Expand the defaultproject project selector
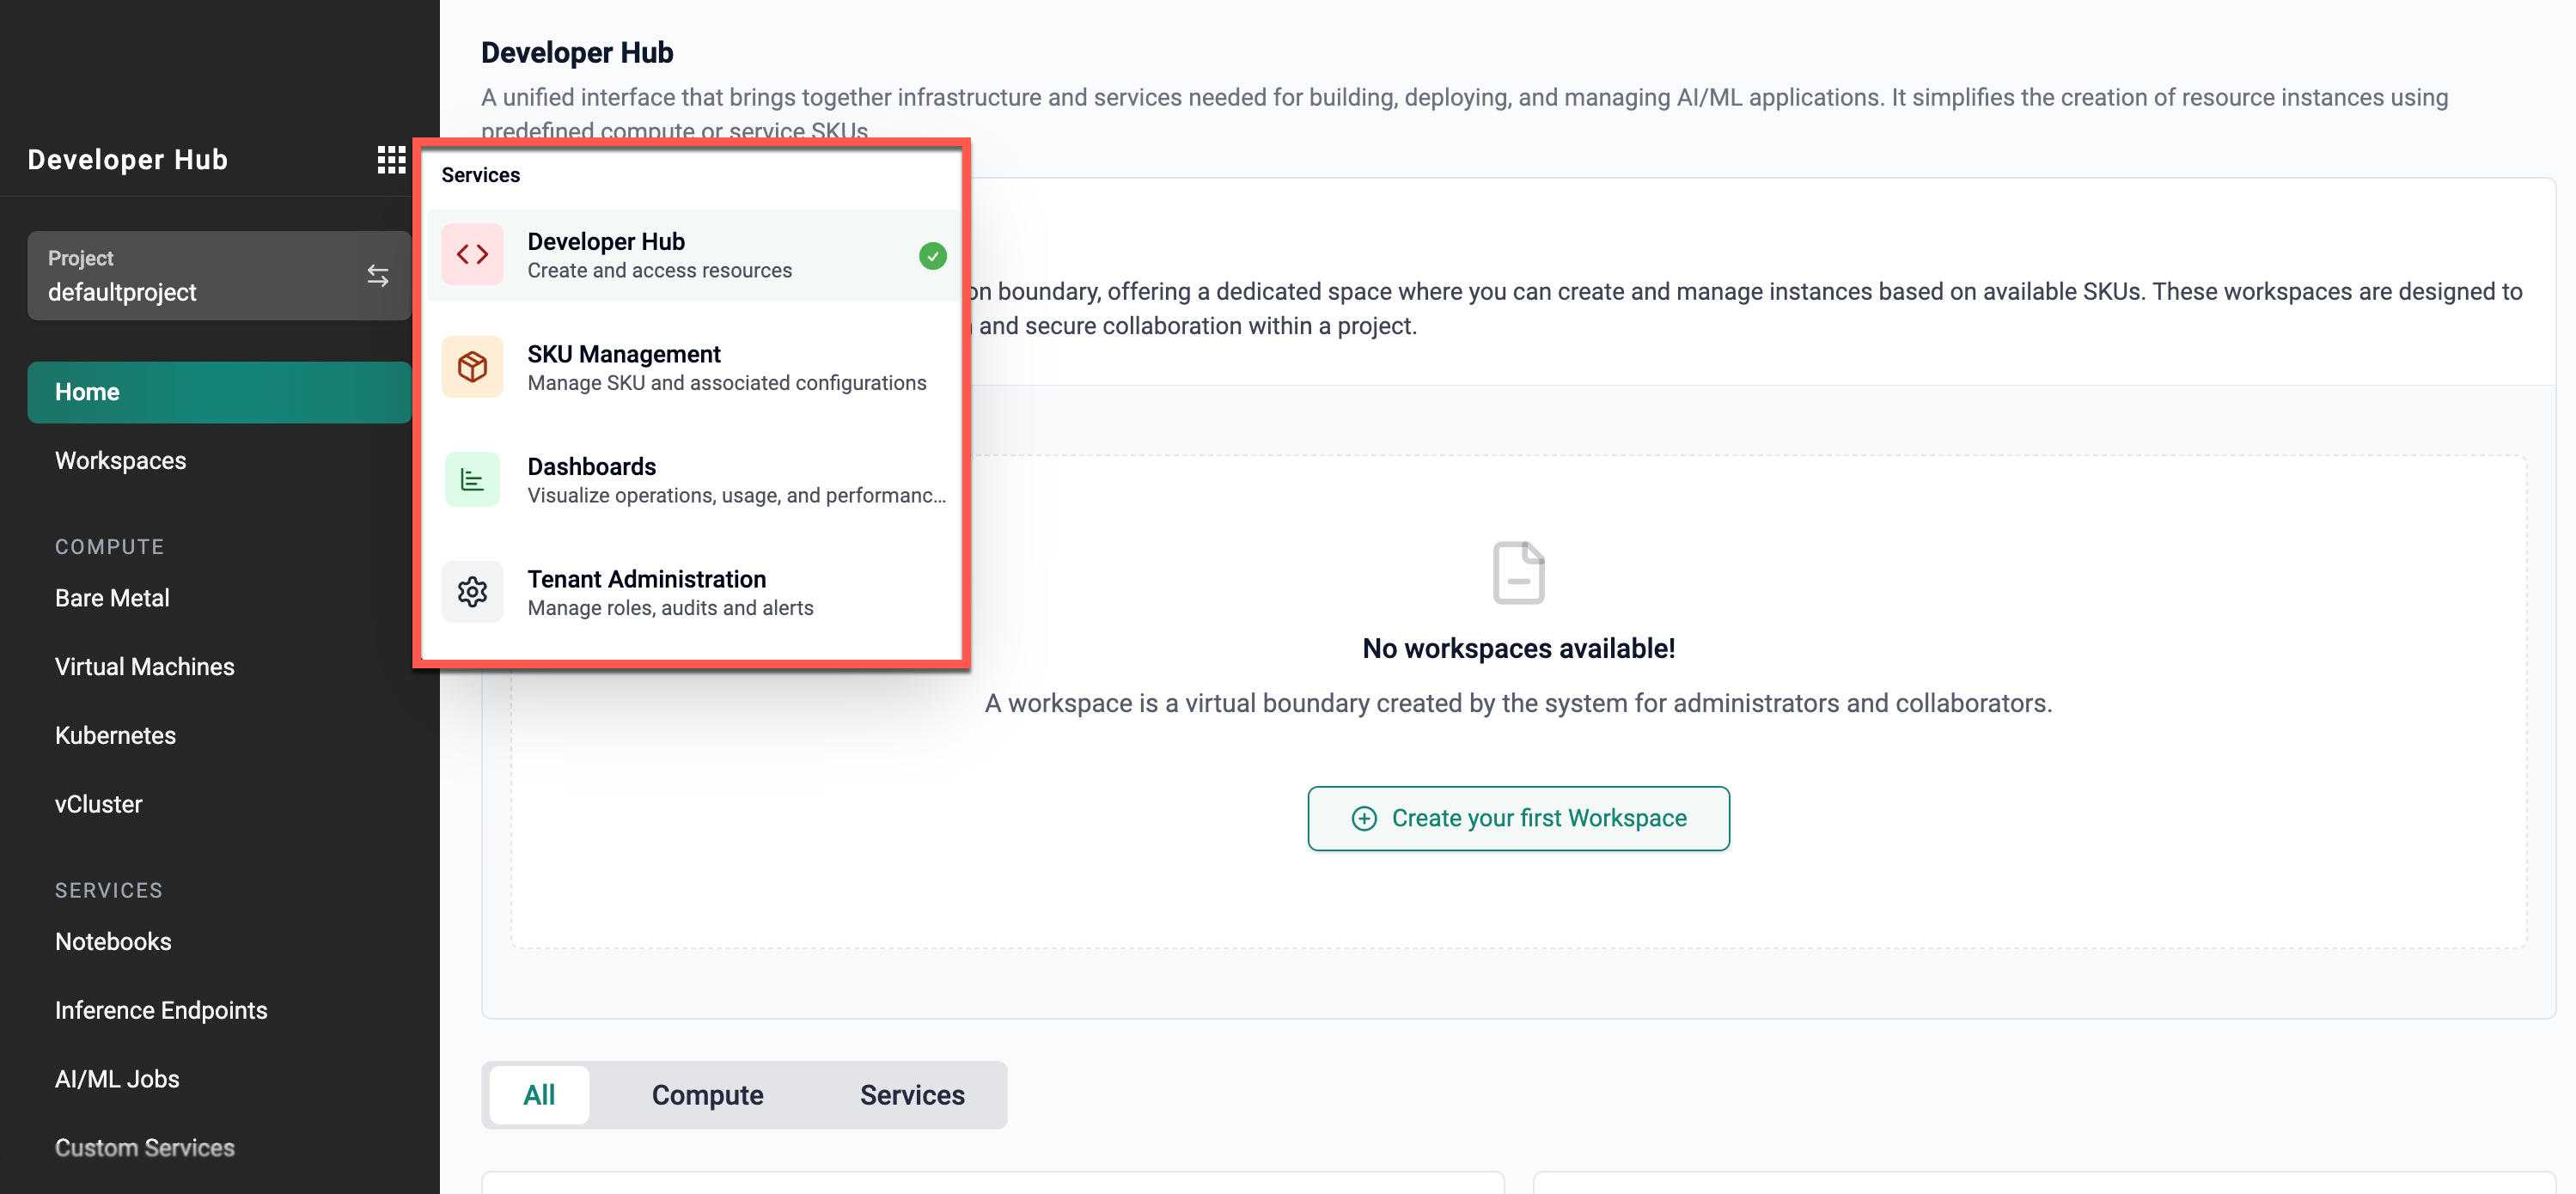Viewport: 2576px width, 1194px height. [x=200, y=276]
